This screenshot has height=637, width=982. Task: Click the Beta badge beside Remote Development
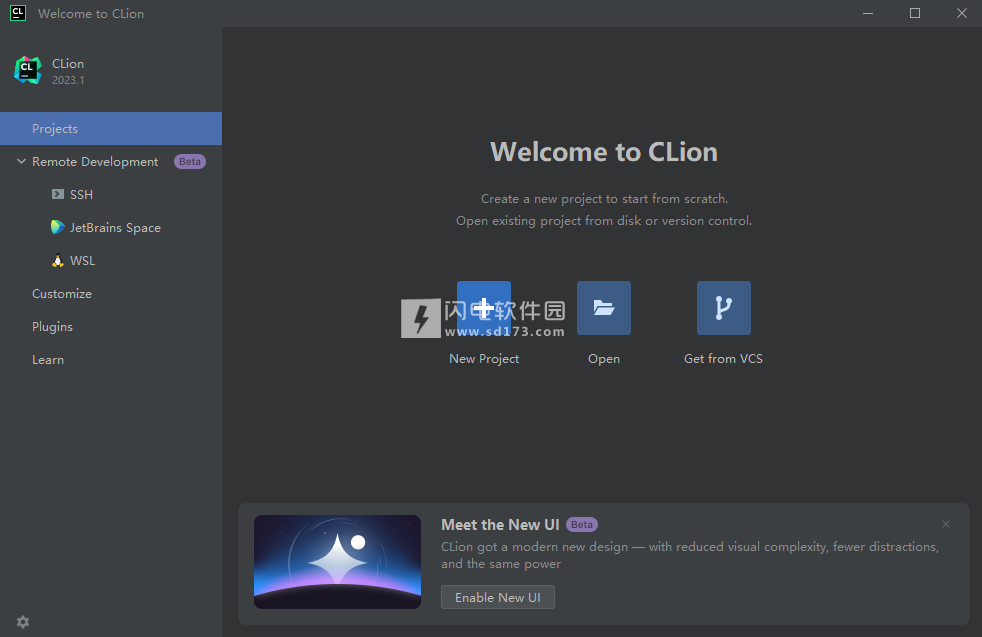point(190,162)
